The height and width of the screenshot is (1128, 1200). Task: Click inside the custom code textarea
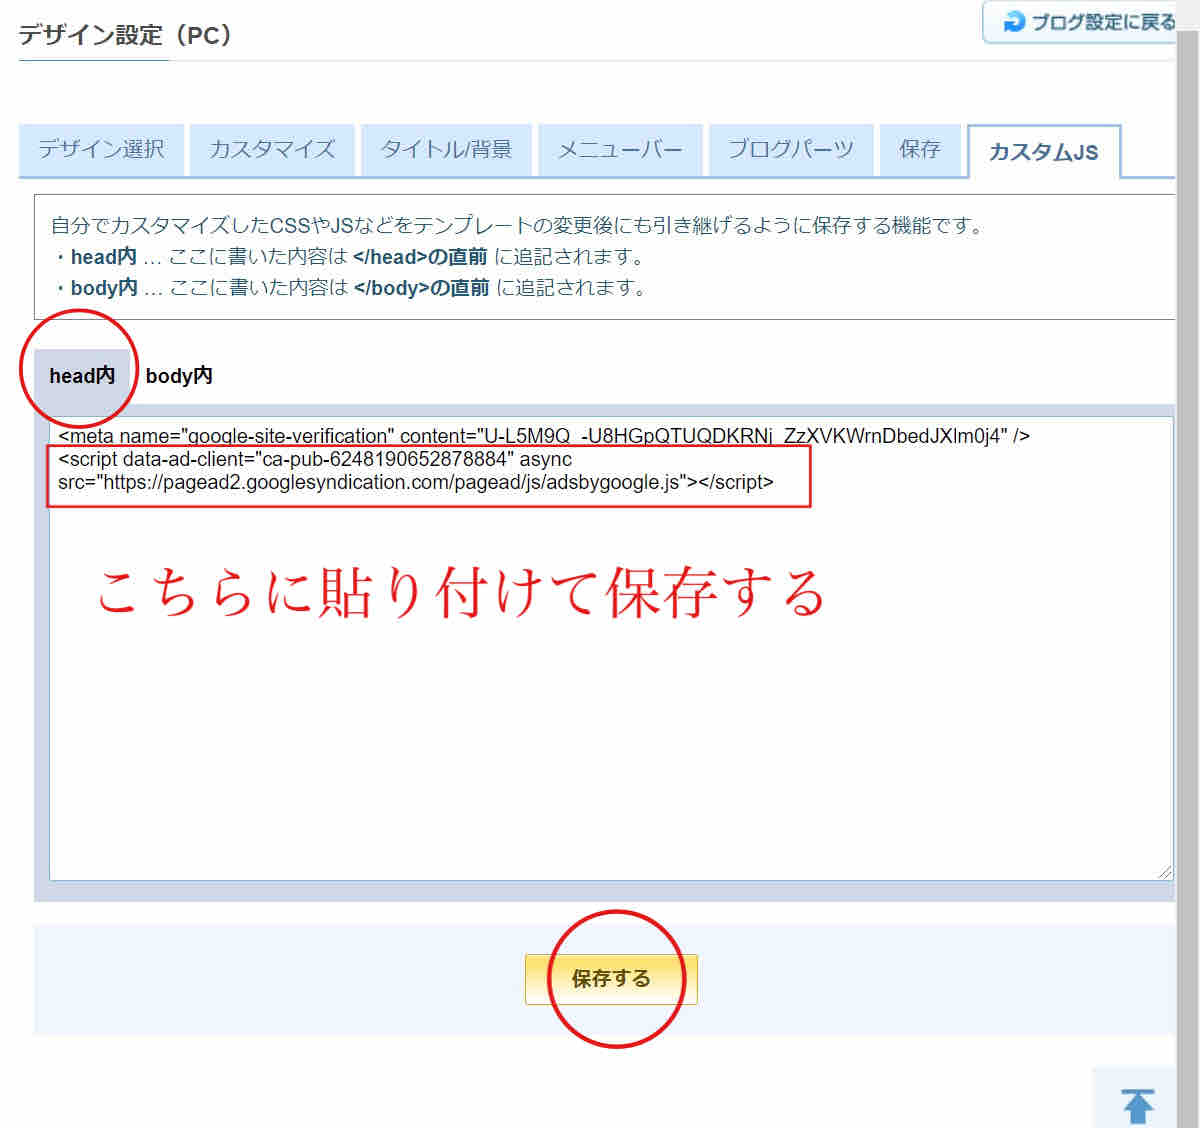(611, 648)
